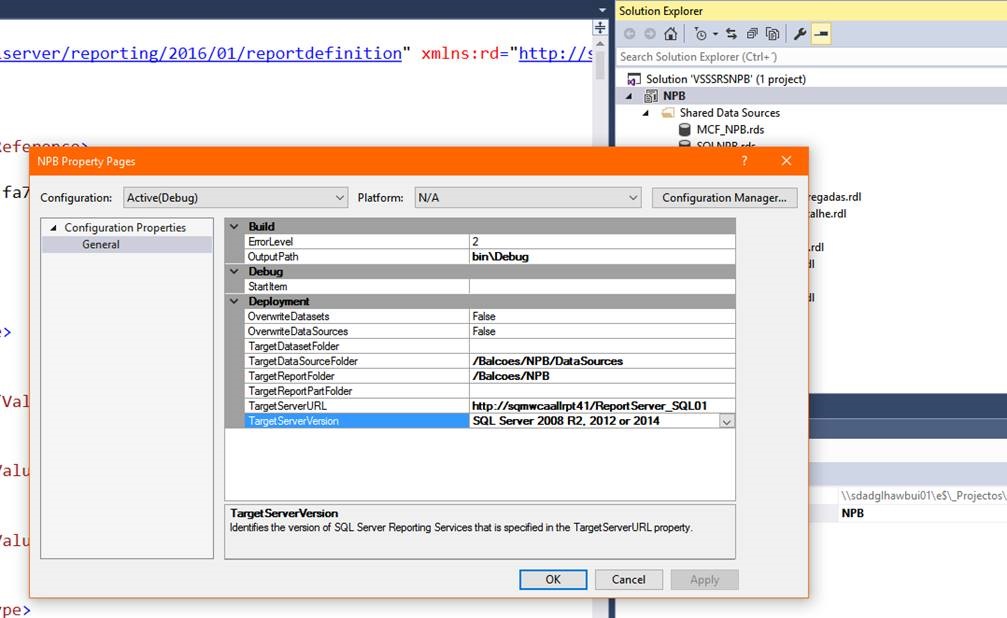This screenshot has width=1007, height=618.
Task: Click the OverwriteDatasets False value
Action: 602,316
